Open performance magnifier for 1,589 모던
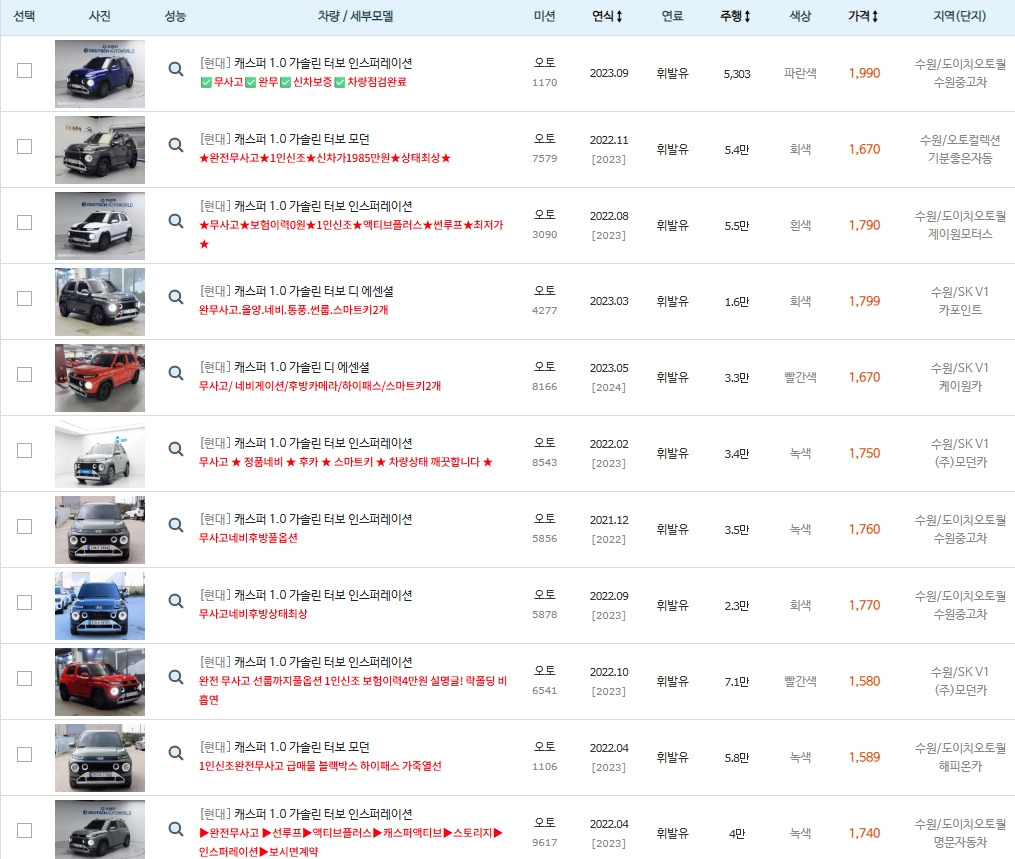 click(175, 753)
